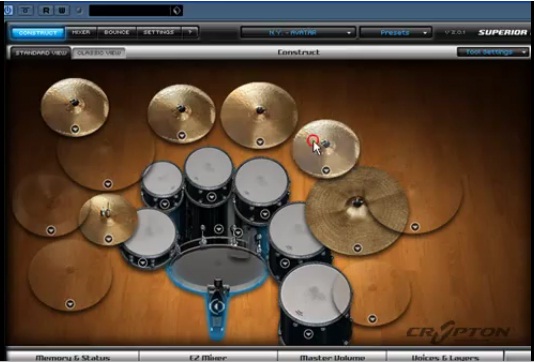Toggle the R automation read button
This screenshot has width=534, height=362.
[x=46, y=11]
